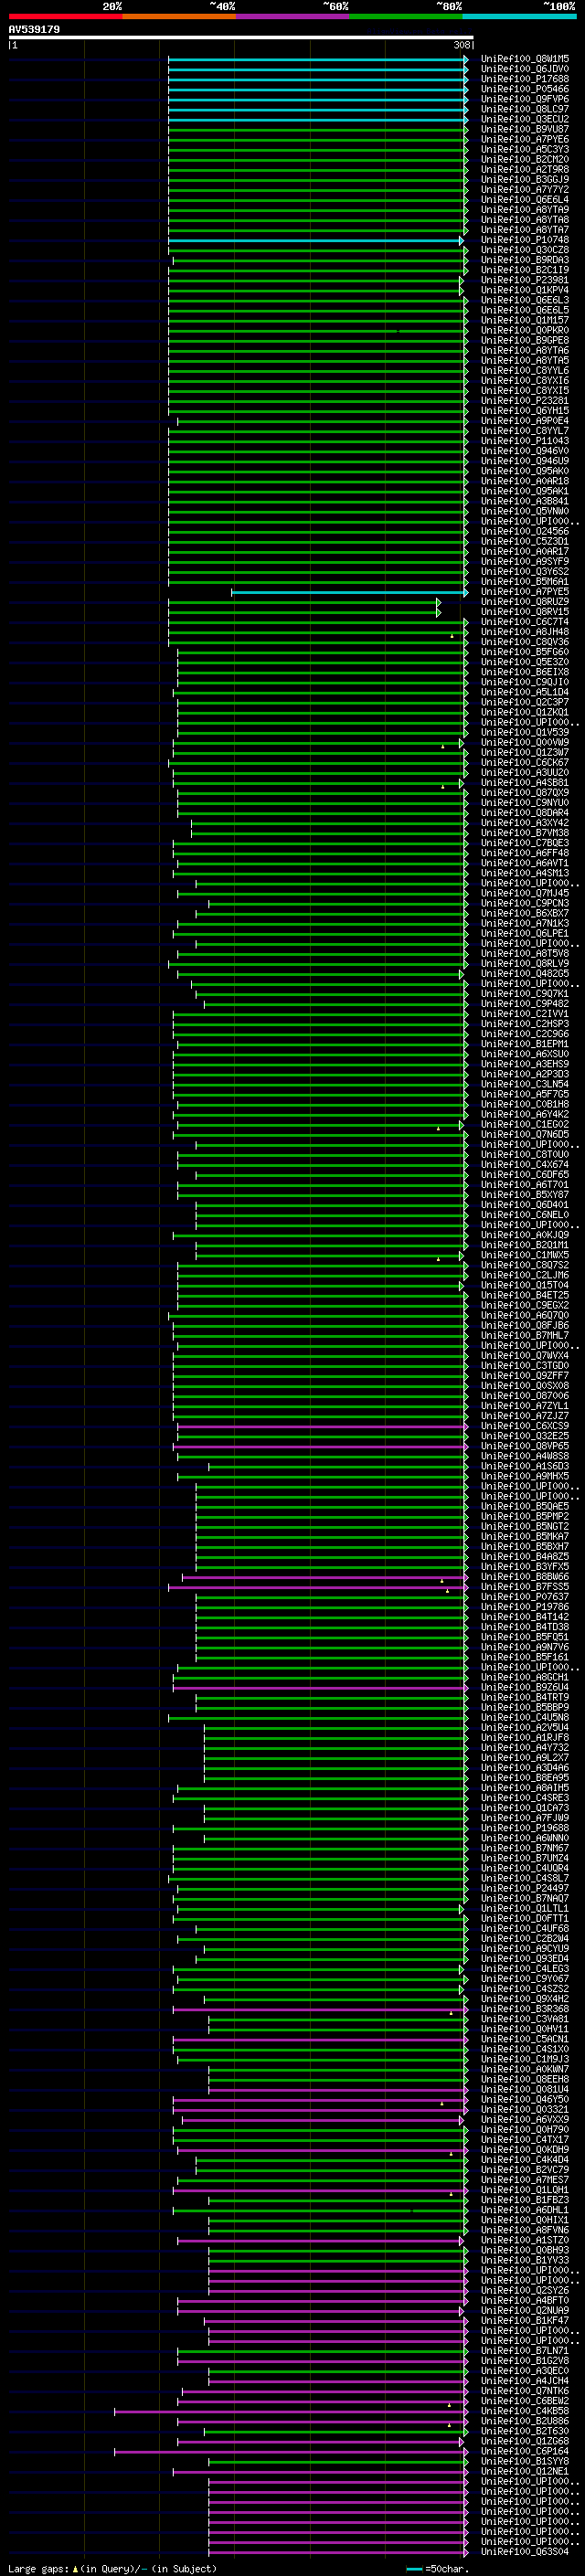Select label UniRef100_A7PYE6
Image resolution: width=585 pixels, height=2576 pixels.
pyautogui.click(x=525, y=139)
